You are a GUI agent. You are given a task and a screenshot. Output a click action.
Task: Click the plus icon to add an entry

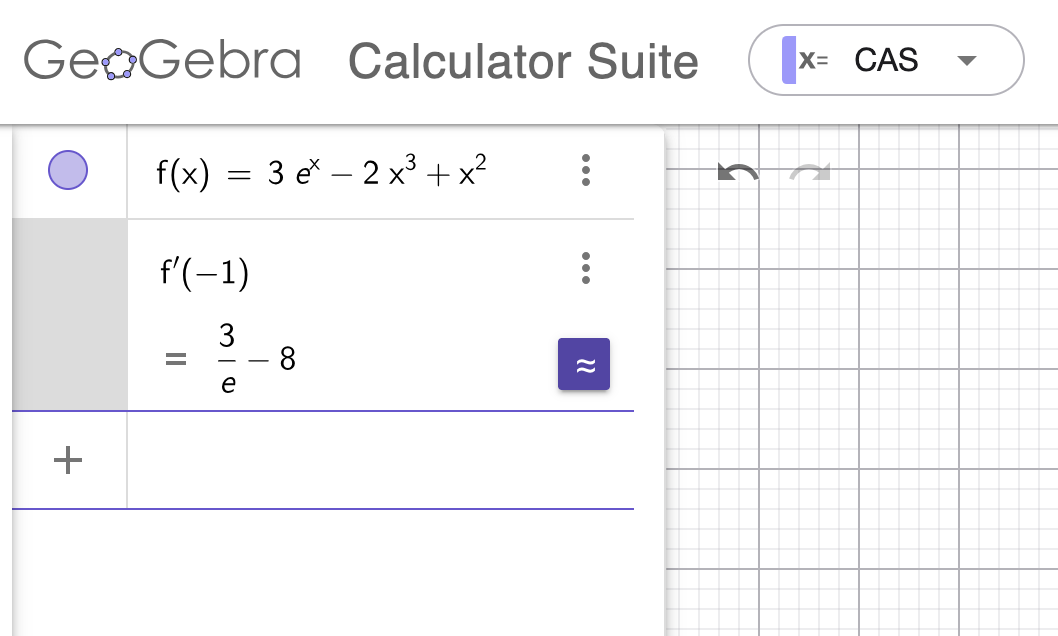(67, 460)
